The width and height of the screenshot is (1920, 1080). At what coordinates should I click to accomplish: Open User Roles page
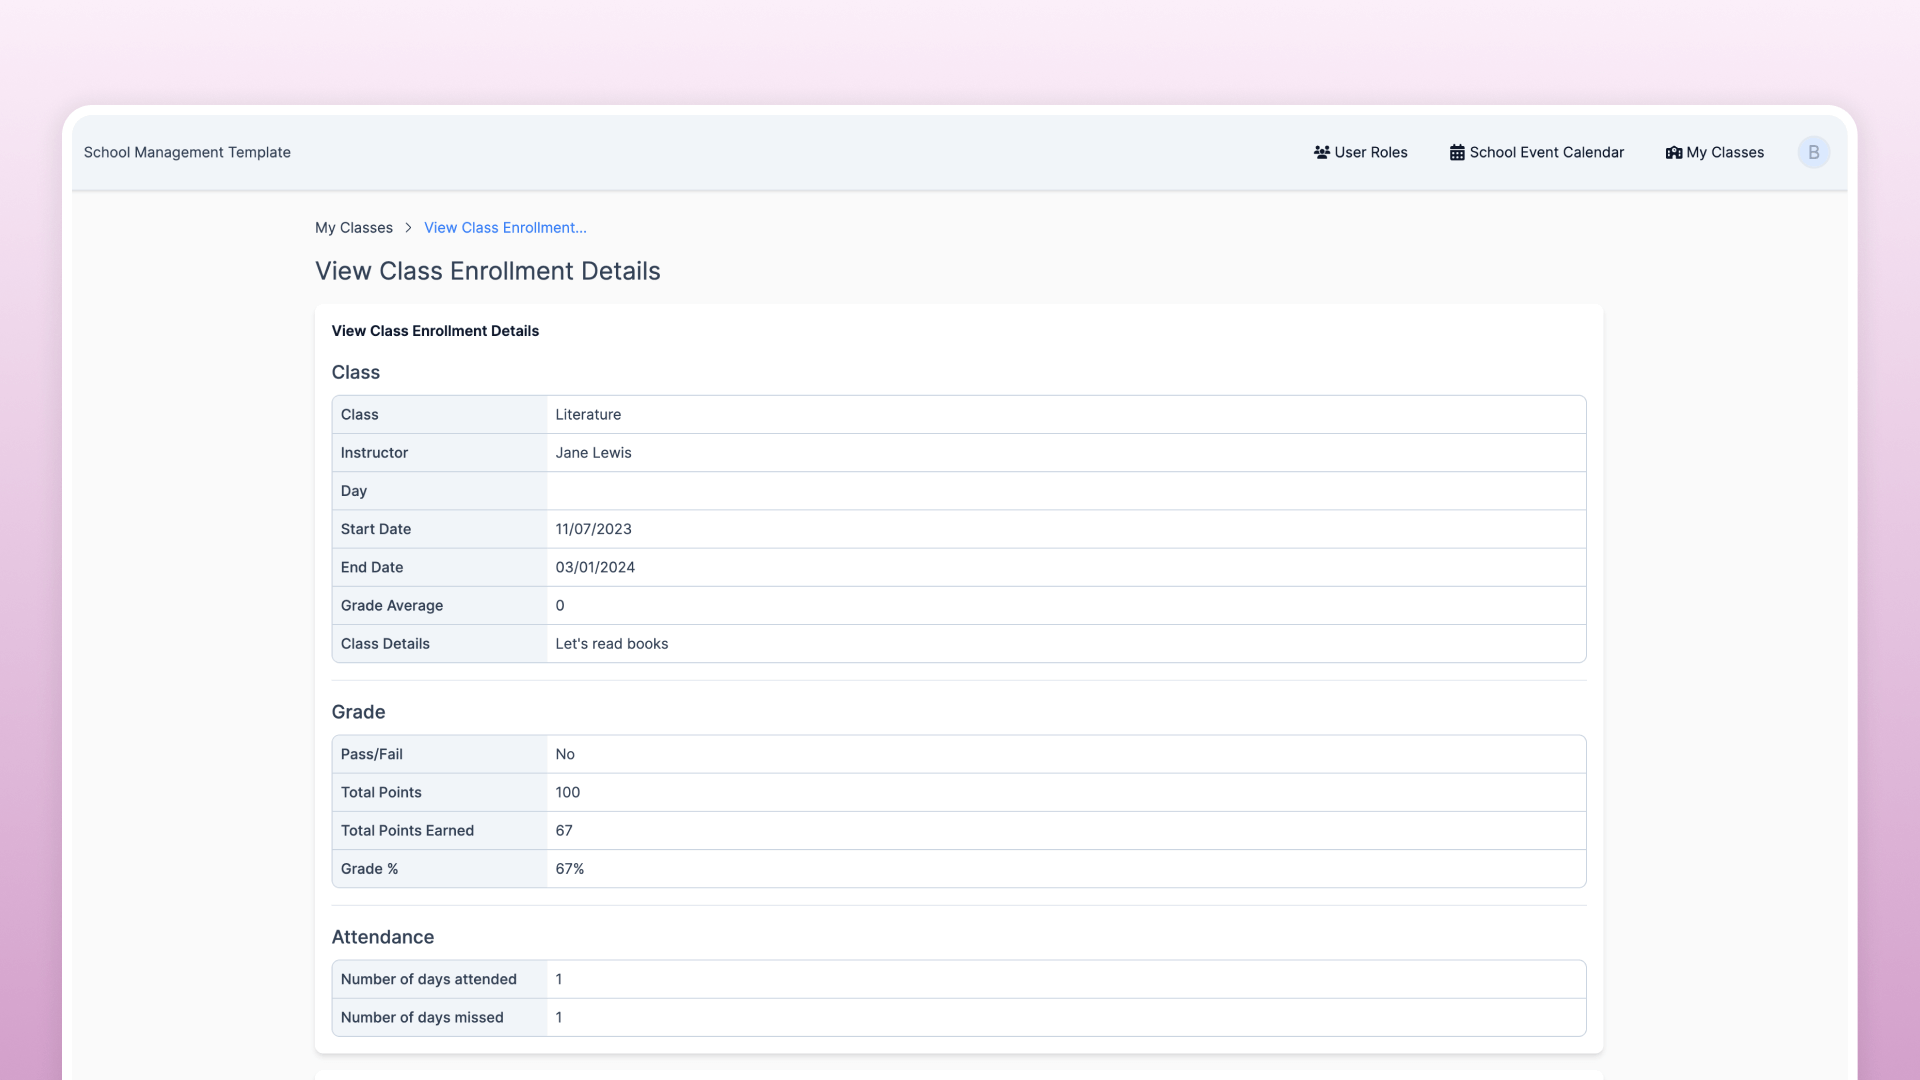1370,152
